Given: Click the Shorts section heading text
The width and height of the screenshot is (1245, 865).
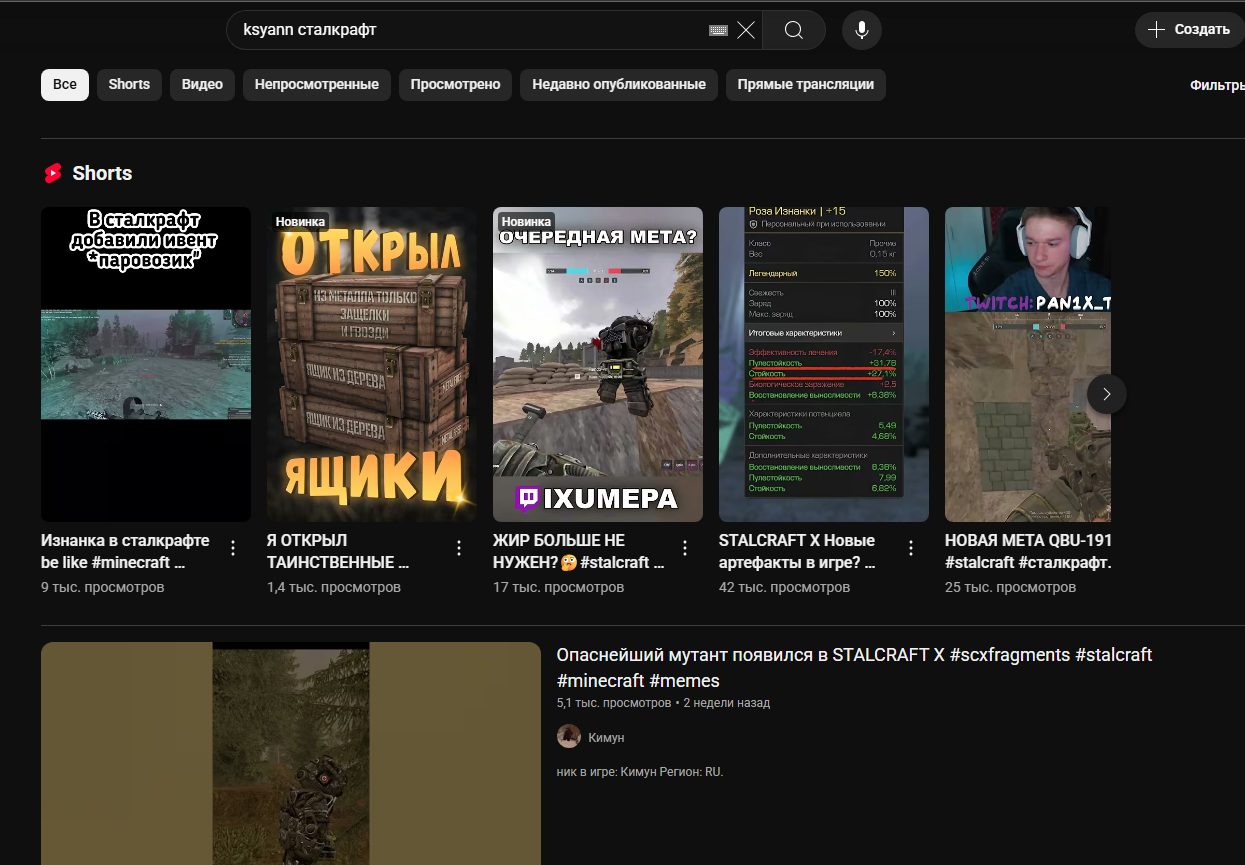Looking at the screenshot, I should pyautogui.click(x=102, y=173).
